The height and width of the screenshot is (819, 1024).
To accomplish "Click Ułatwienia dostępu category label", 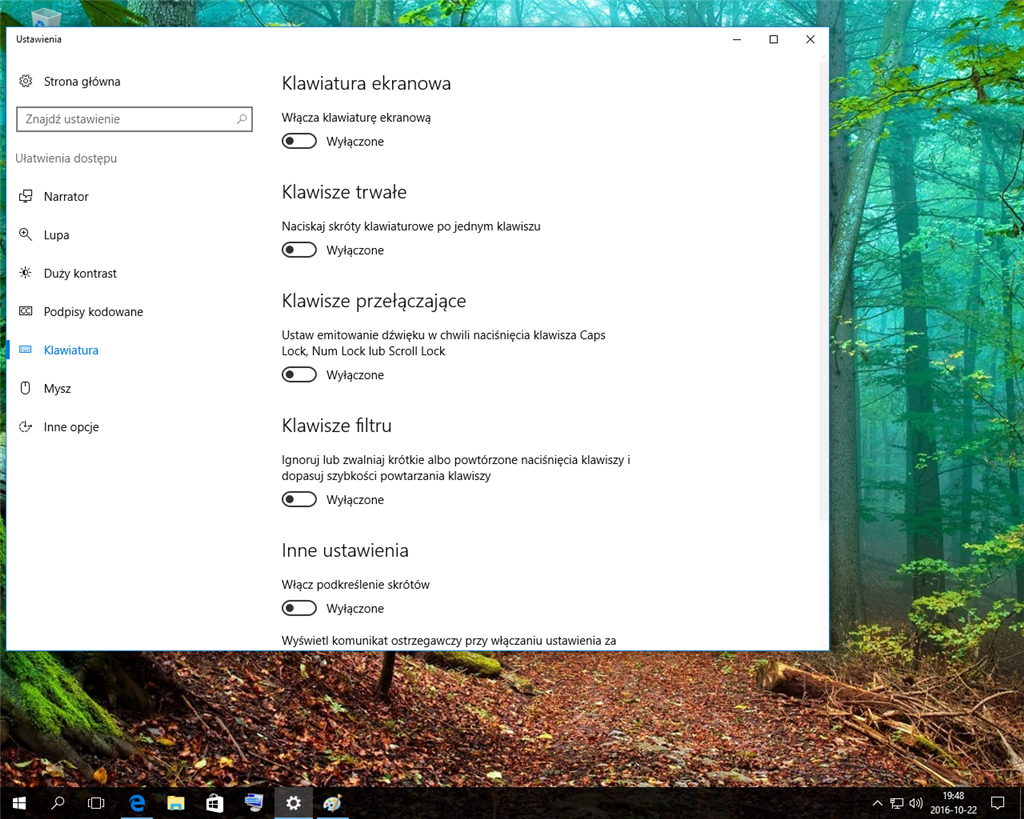I will [x=66, y=158].
